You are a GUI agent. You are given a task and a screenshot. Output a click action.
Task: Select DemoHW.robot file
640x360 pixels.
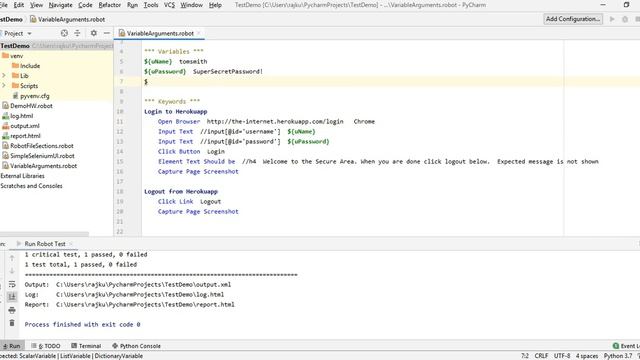coord(27,106)
